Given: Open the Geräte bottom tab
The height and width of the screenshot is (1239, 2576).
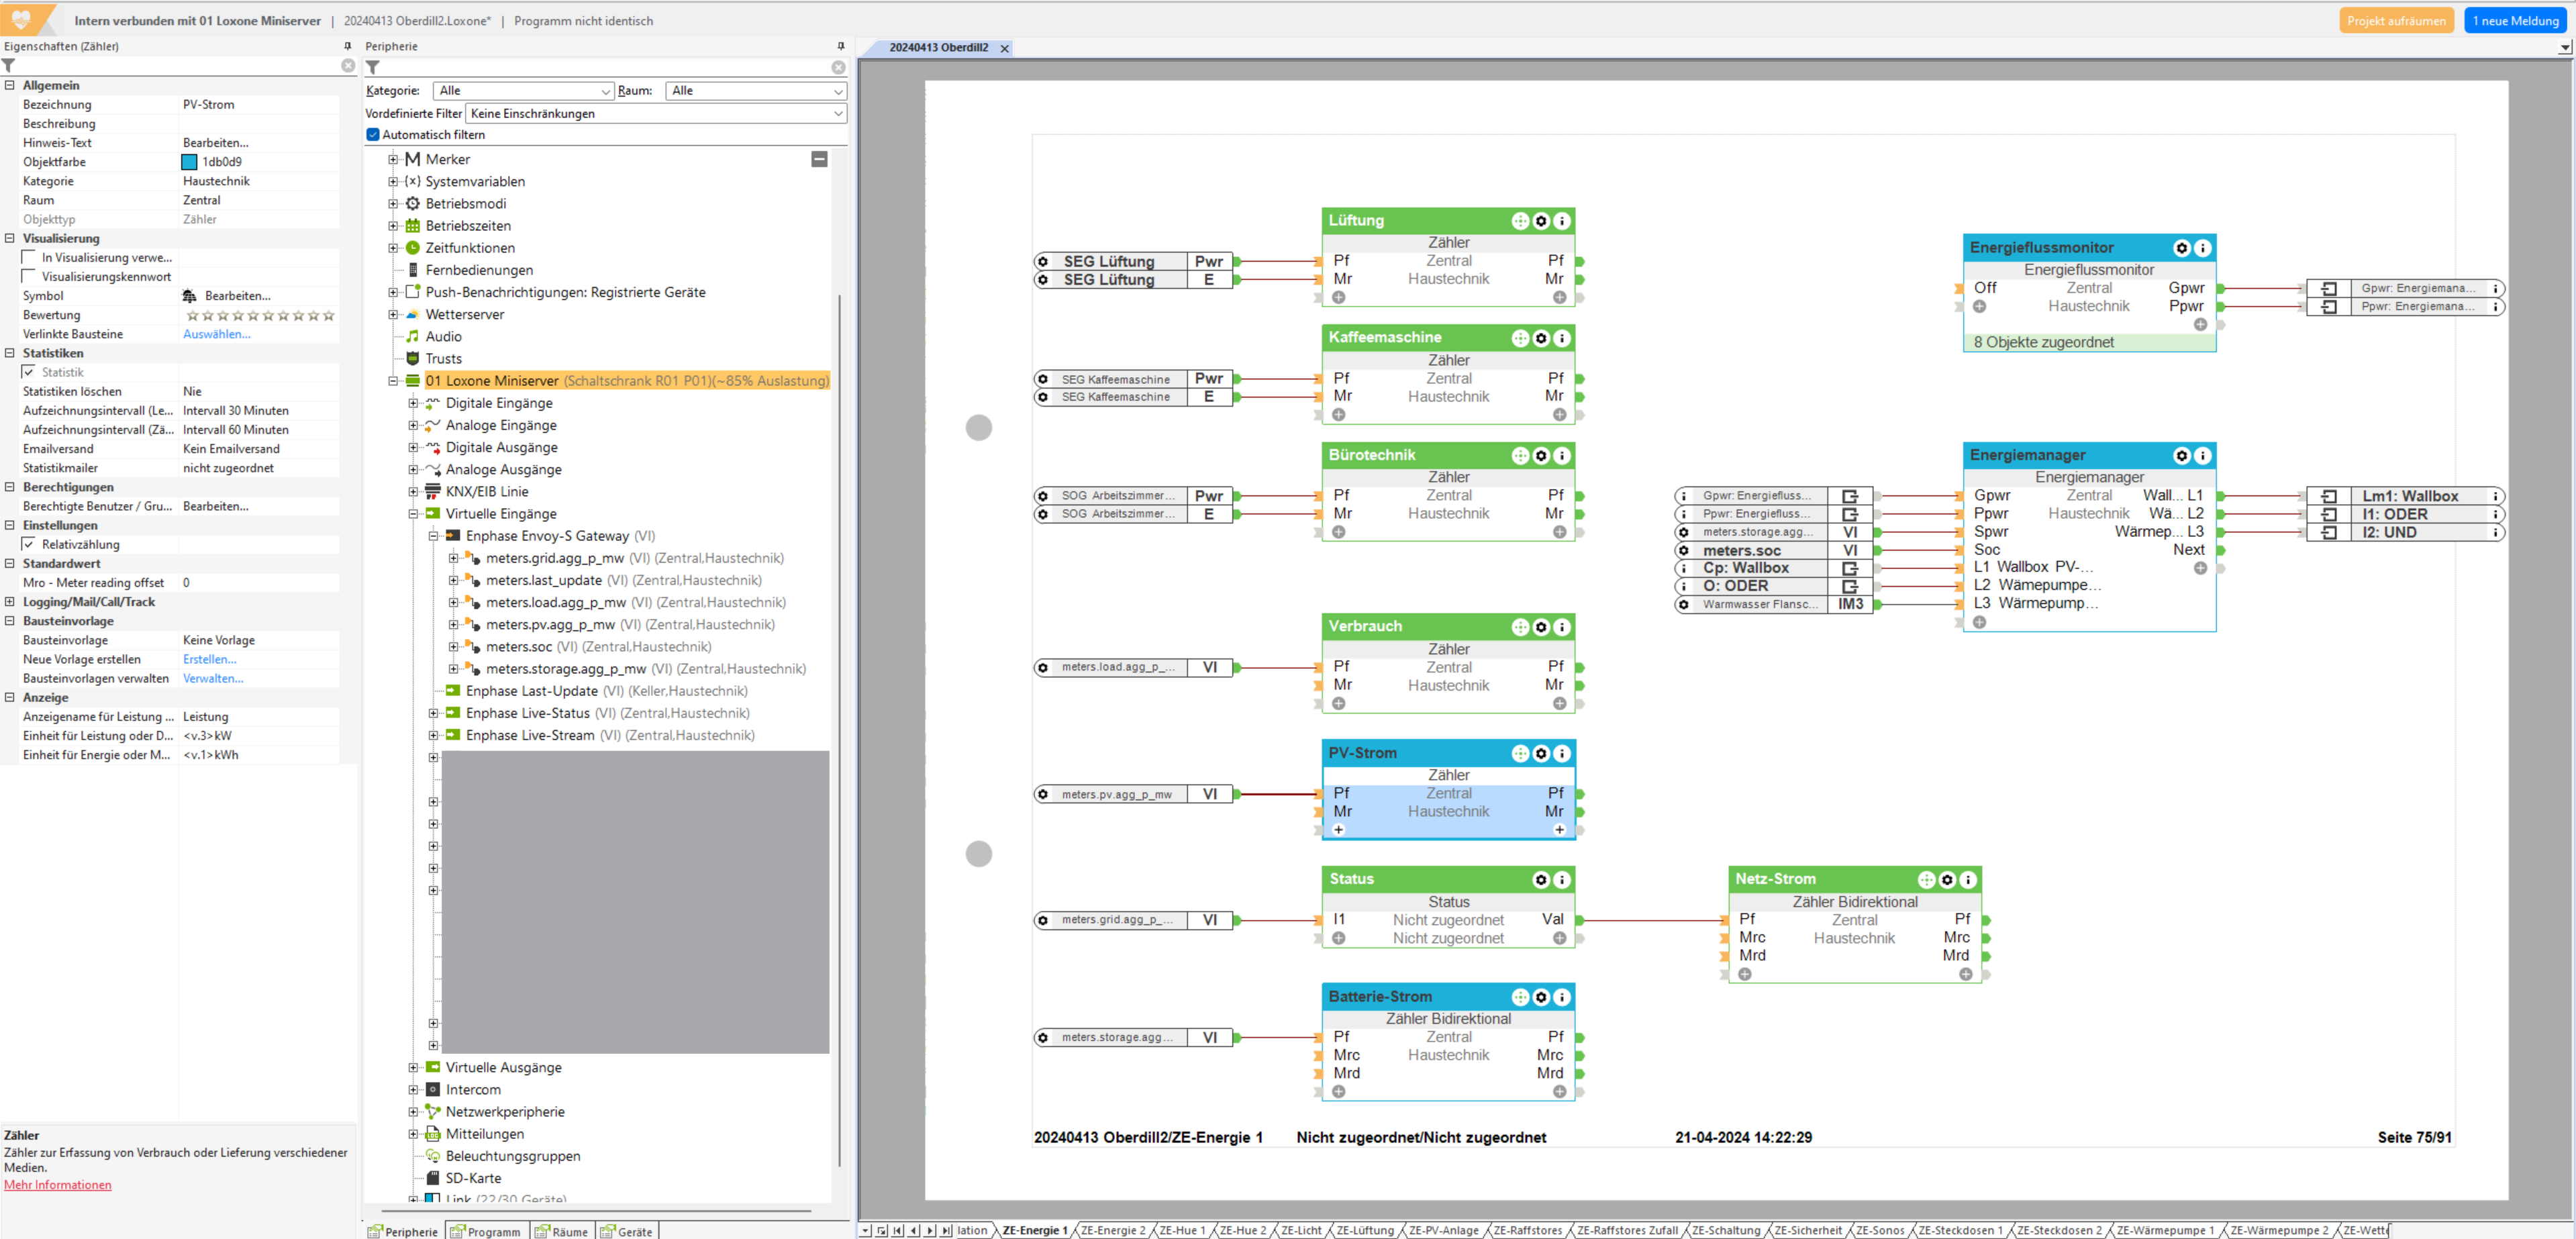Looking at the screenshot, I should [x=627, y=1232].
